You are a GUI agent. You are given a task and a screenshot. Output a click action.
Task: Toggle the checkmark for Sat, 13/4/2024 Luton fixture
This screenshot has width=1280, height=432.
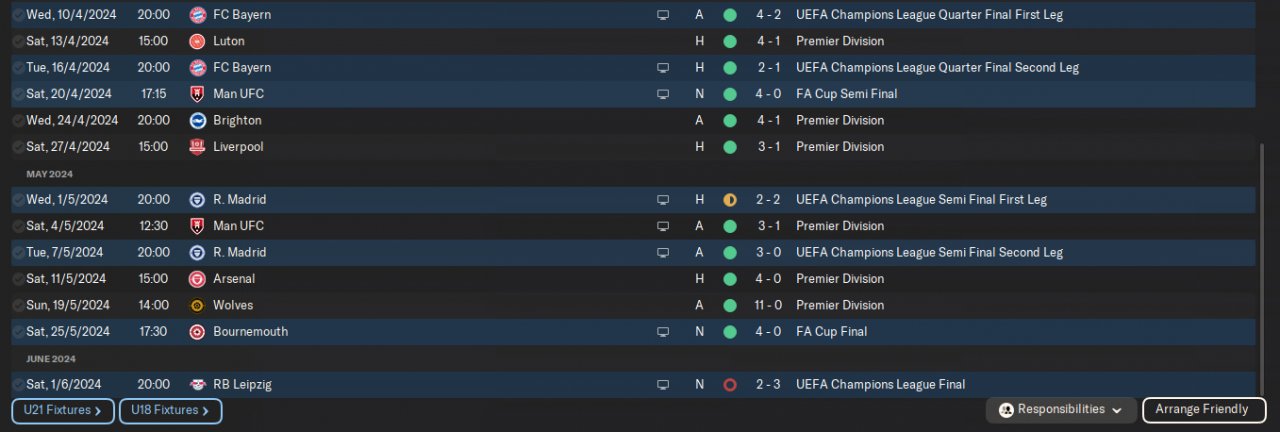click(19, 41)
